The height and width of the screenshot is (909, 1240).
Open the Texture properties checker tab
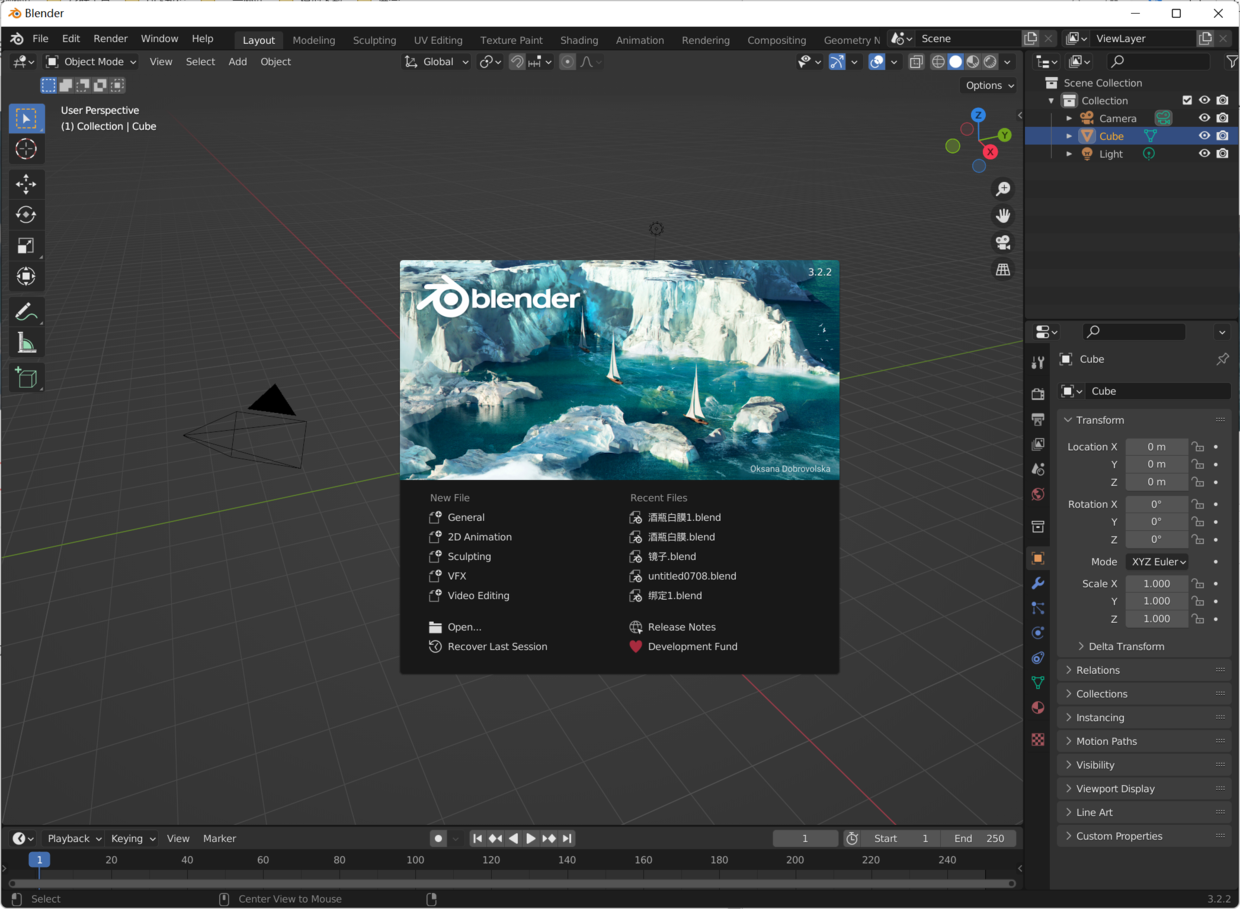(1037, 740)
